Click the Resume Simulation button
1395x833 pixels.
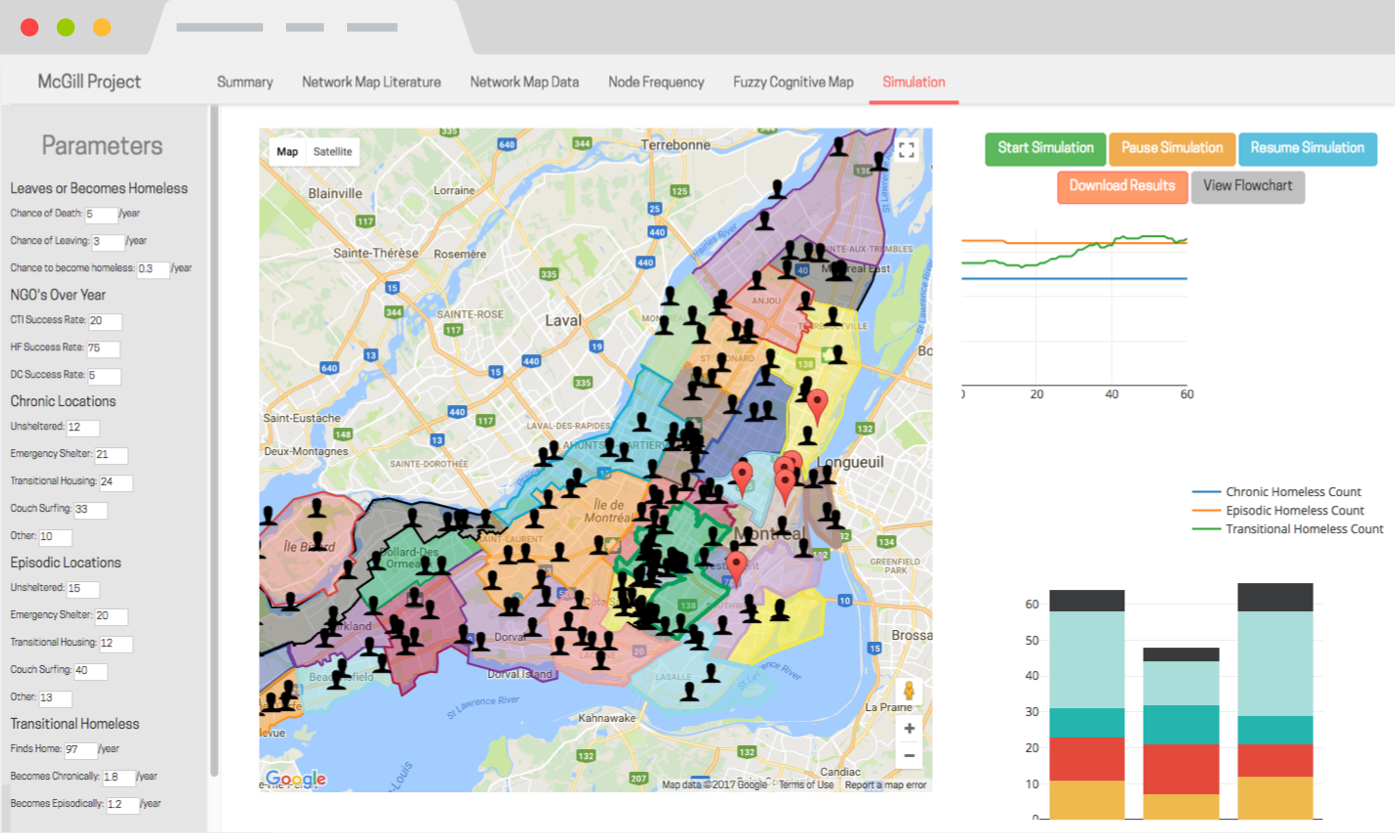click(x=1307, y=148)
